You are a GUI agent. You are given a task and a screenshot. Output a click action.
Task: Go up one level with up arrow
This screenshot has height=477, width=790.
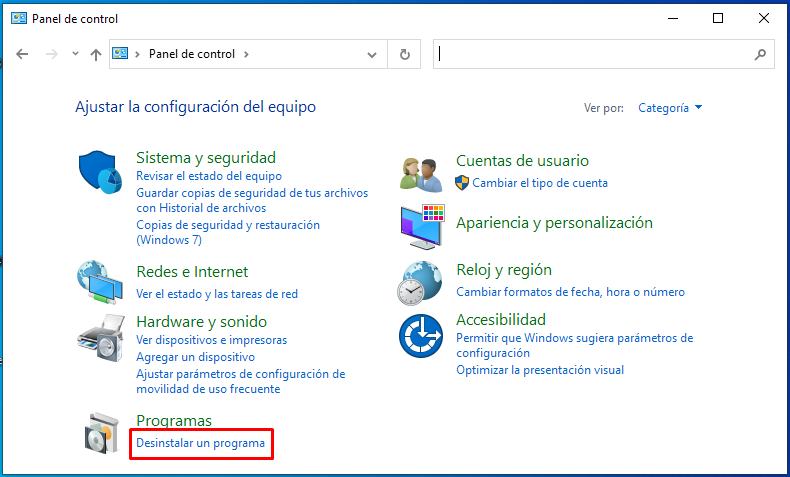(x=96, y=55)
